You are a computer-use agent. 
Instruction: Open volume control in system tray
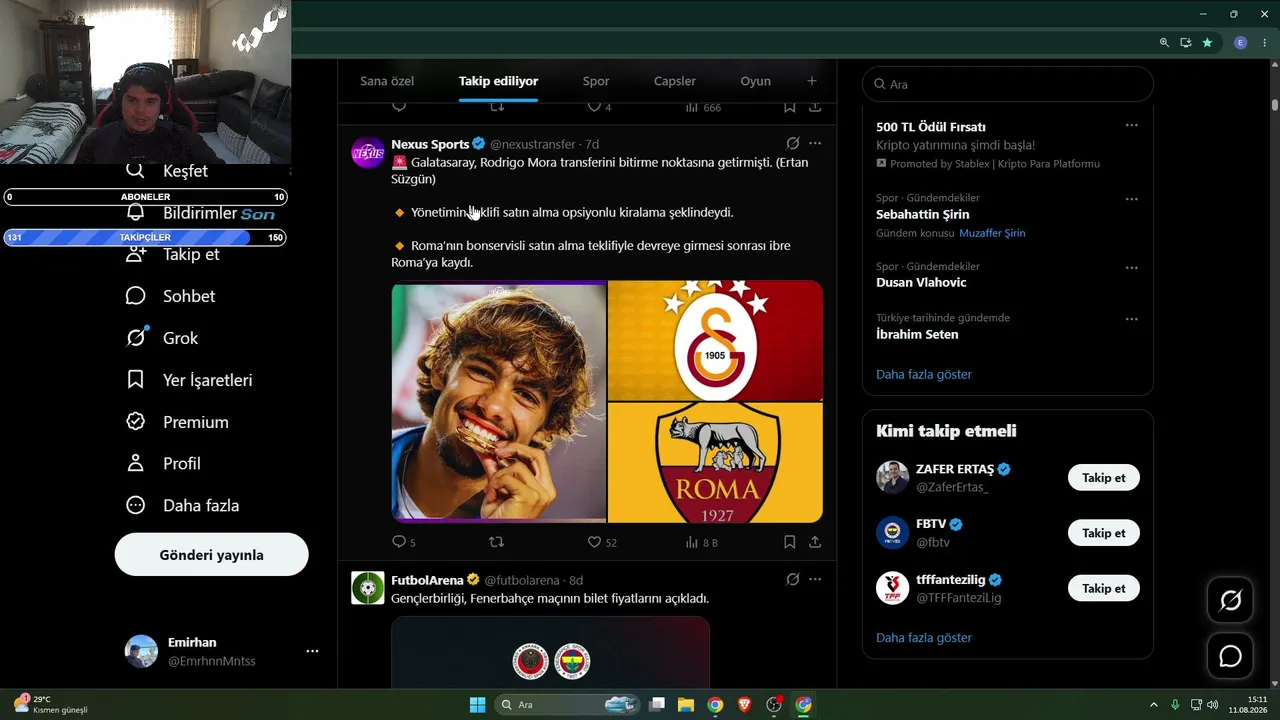point(1212,705)
